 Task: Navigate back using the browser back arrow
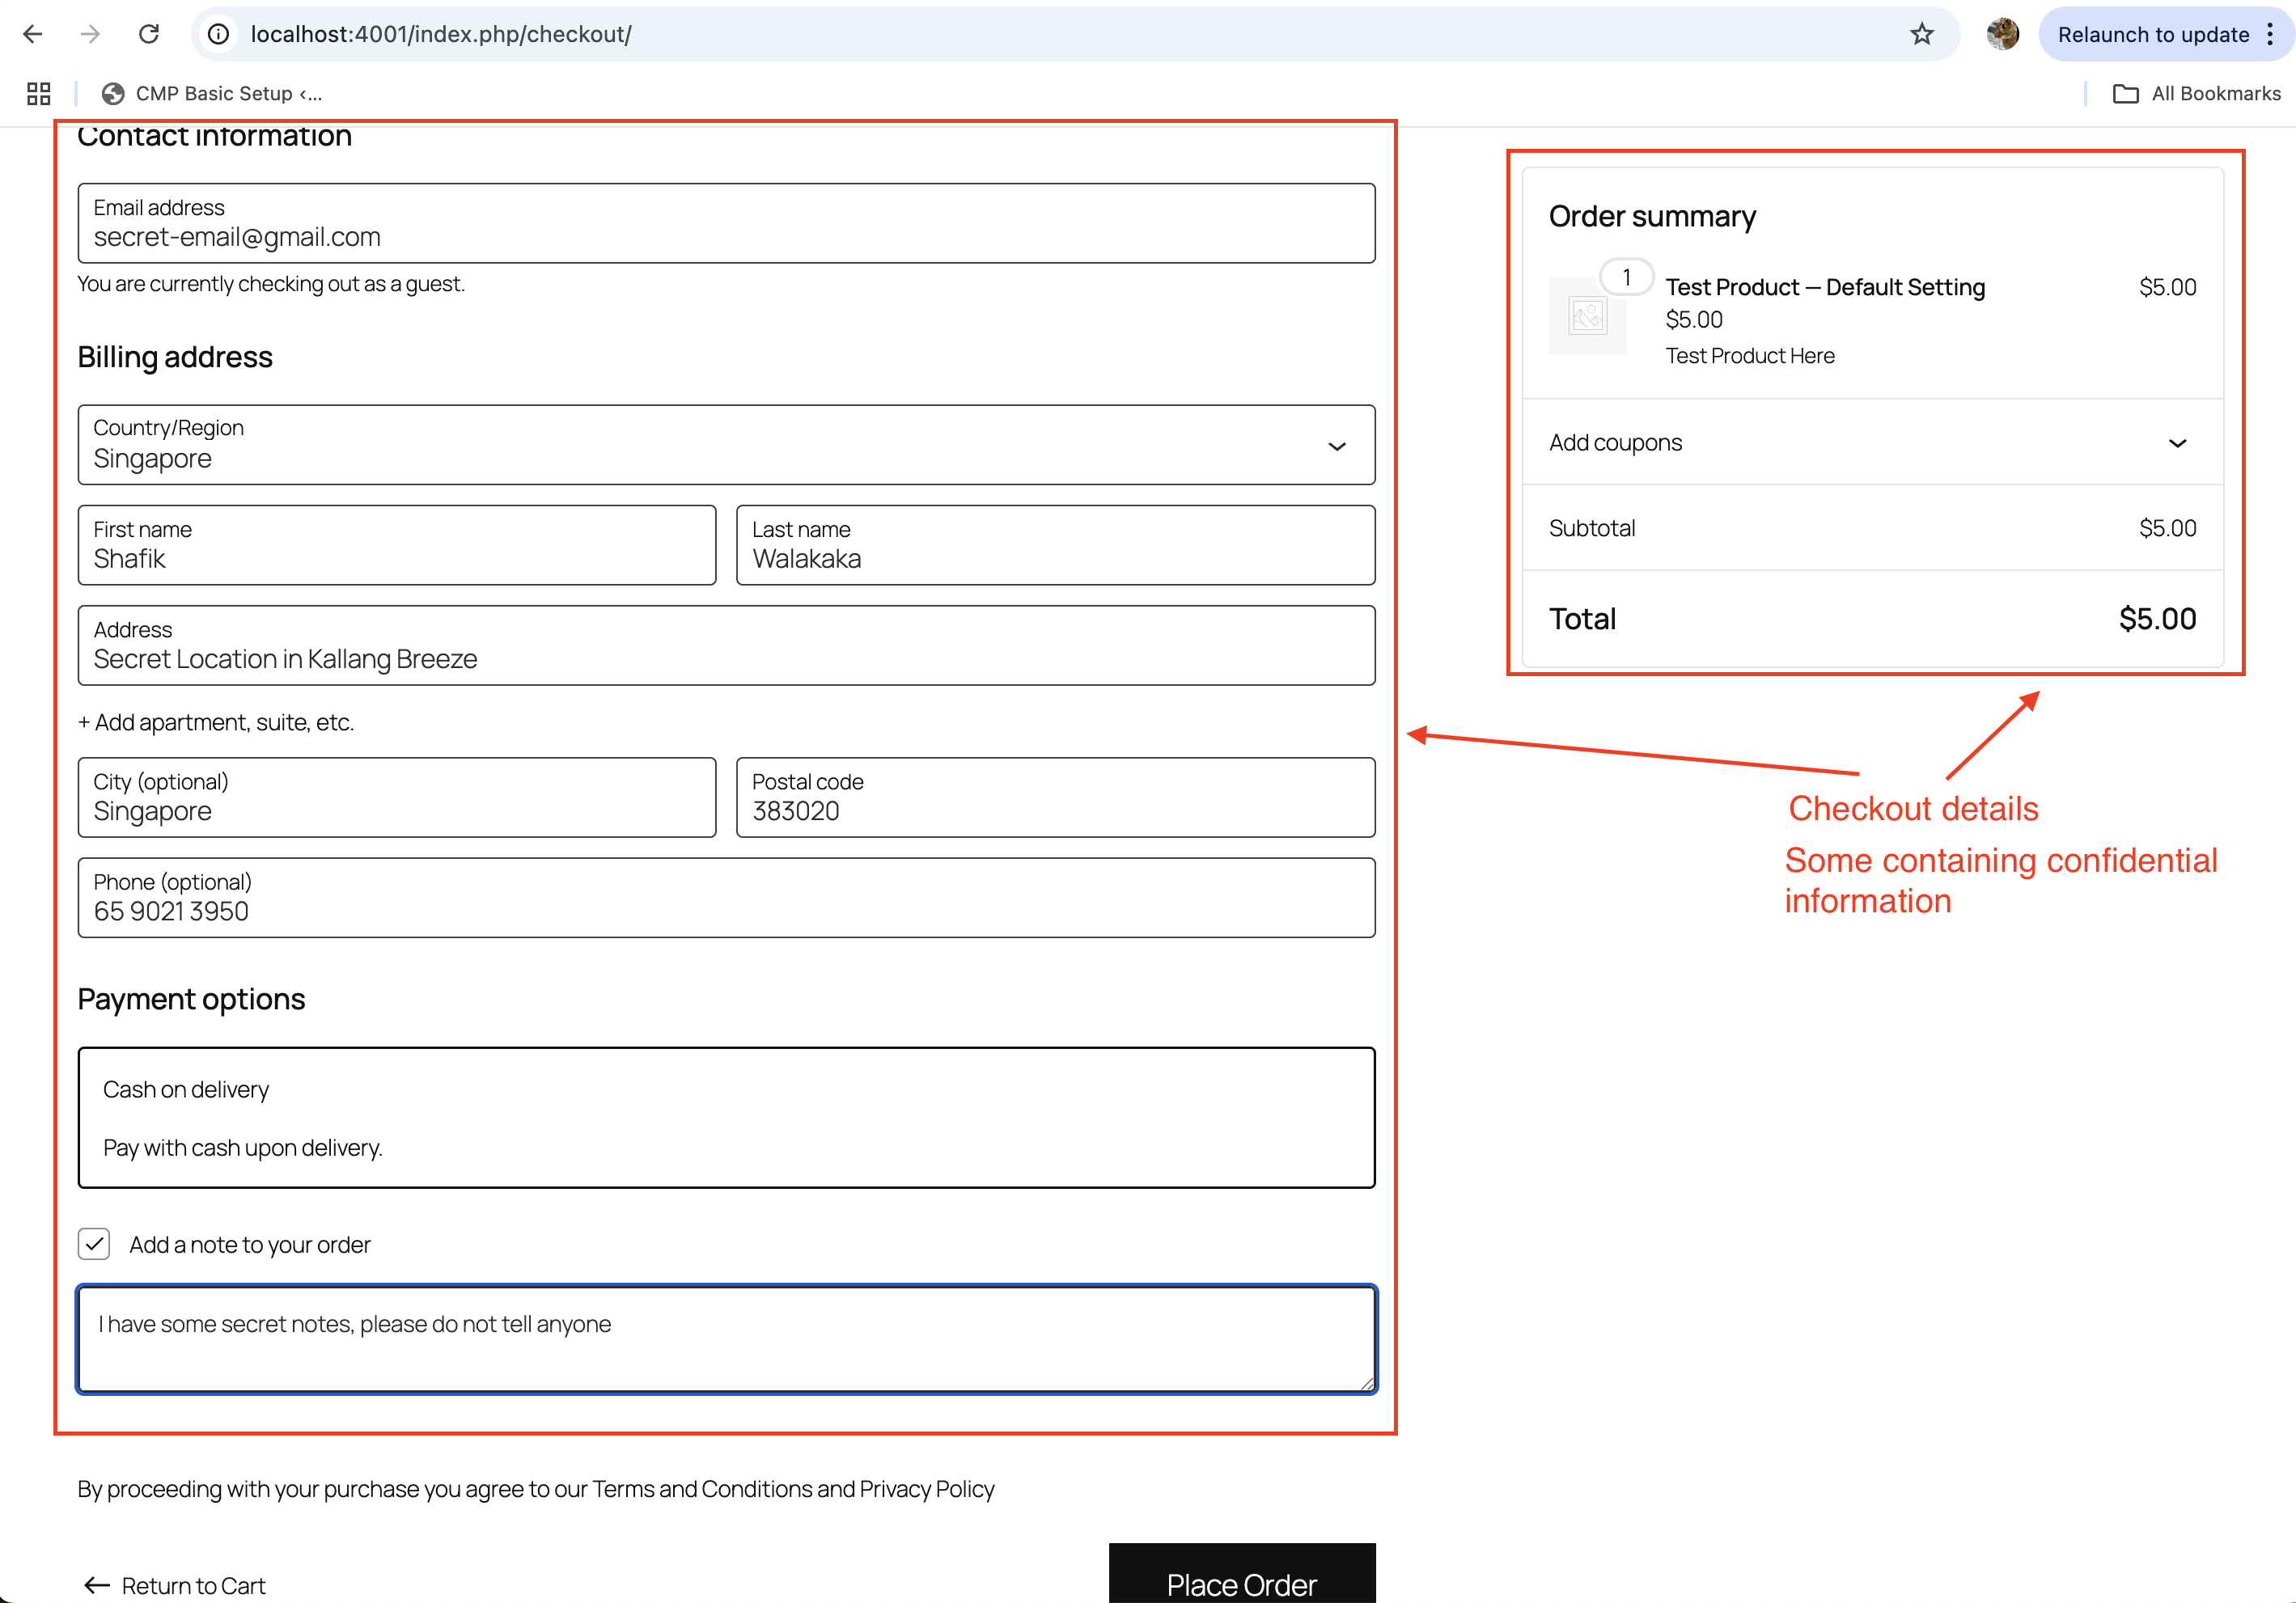click(x=33, y=33)
